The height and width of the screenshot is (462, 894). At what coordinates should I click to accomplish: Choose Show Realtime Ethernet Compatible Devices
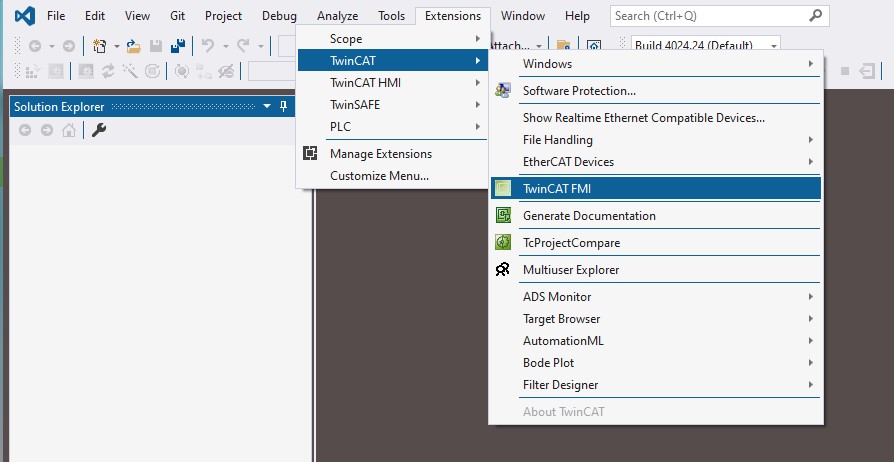coord(656,117)
